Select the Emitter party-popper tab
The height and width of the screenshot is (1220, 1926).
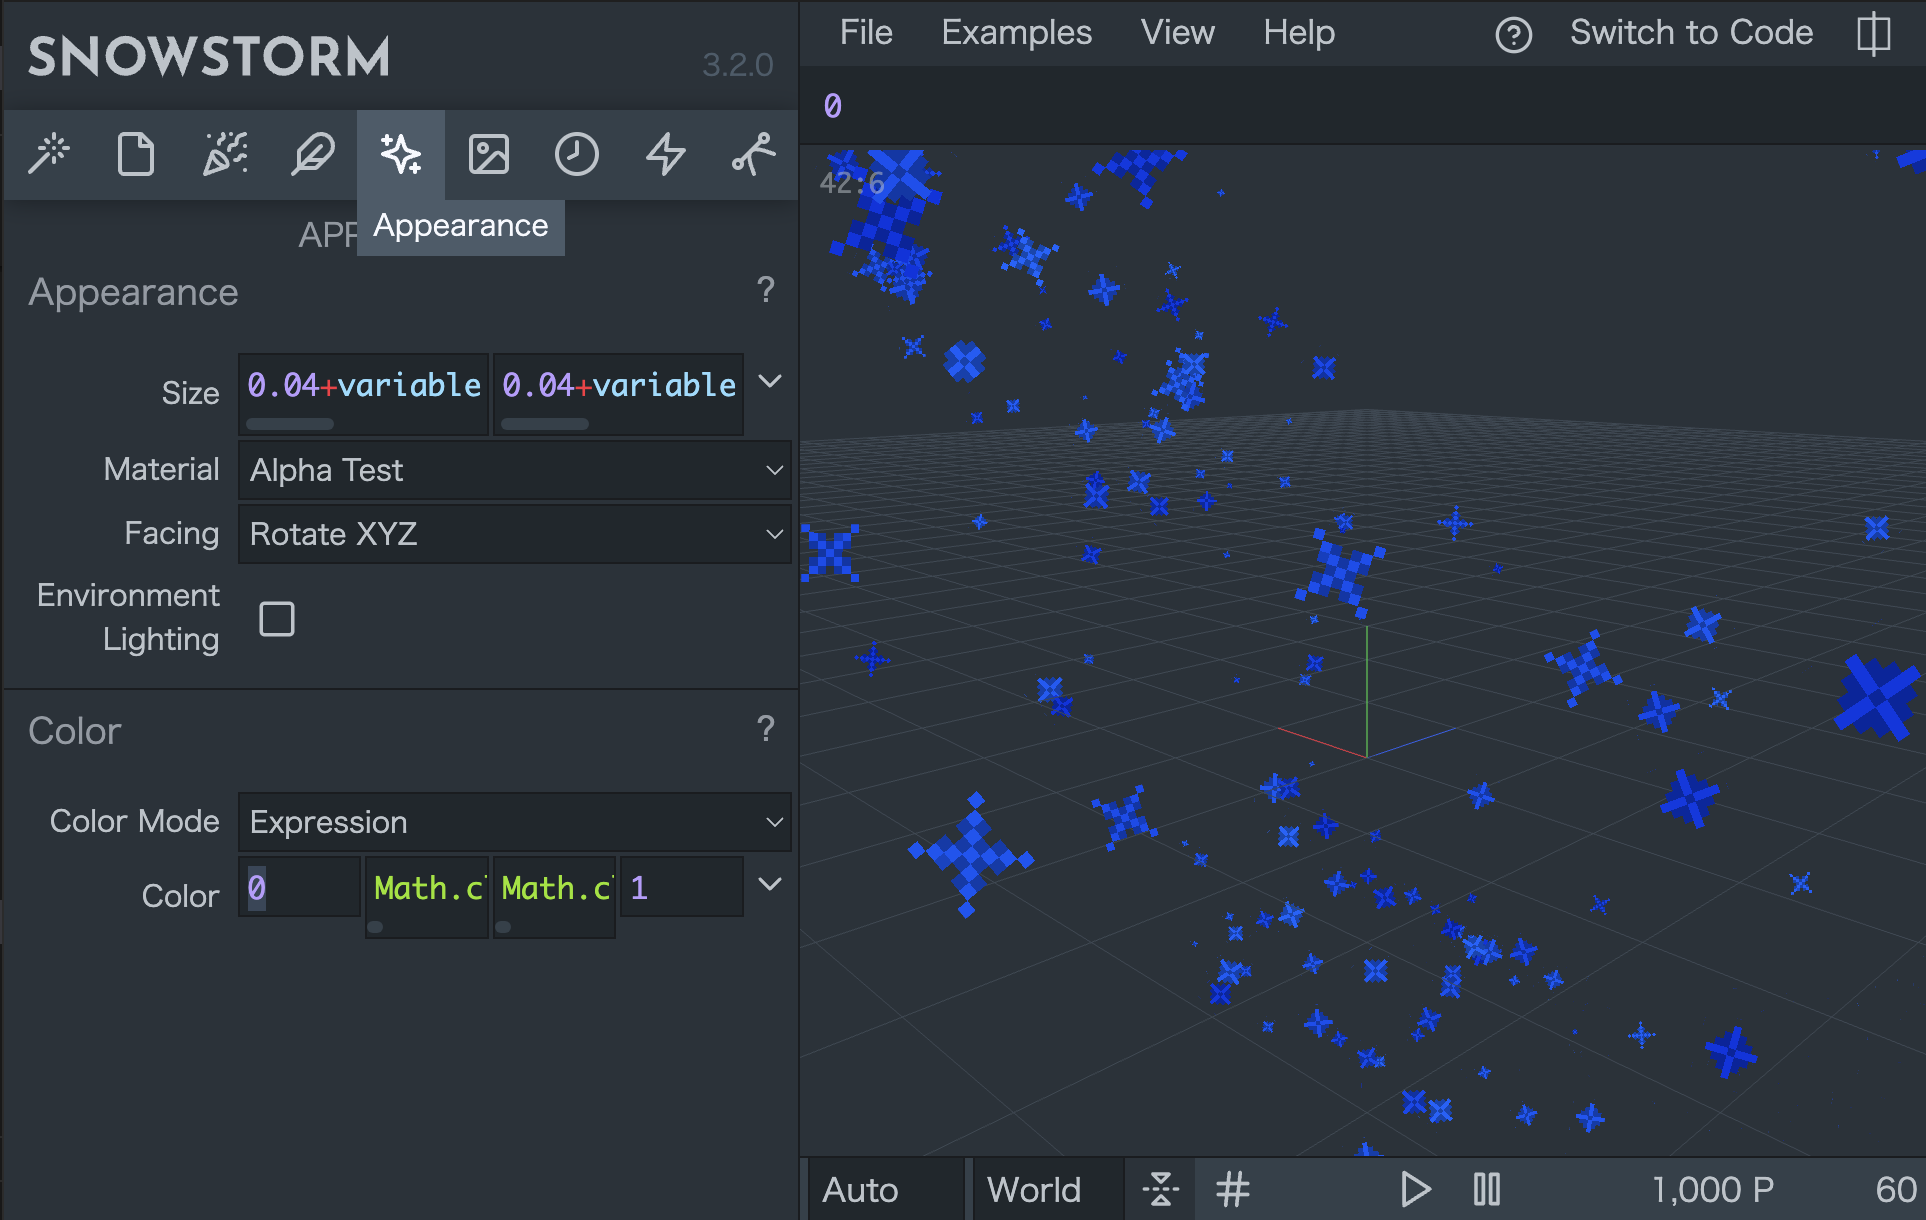coord(225,155)
